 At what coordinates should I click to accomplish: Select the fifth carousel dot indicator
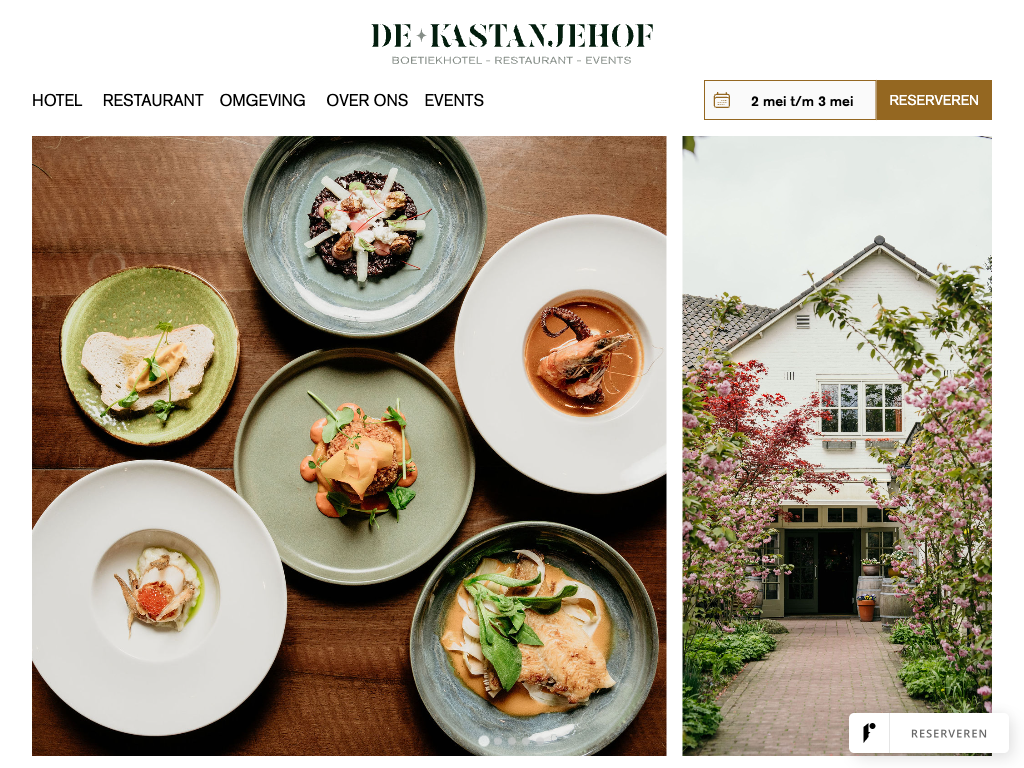point(540,741)
